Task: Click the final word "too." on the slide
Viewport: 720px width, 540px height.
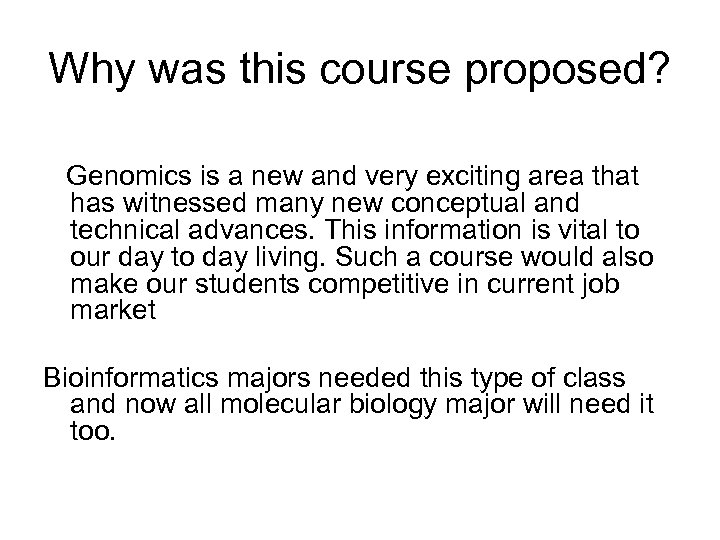Action: pos(95,431)
